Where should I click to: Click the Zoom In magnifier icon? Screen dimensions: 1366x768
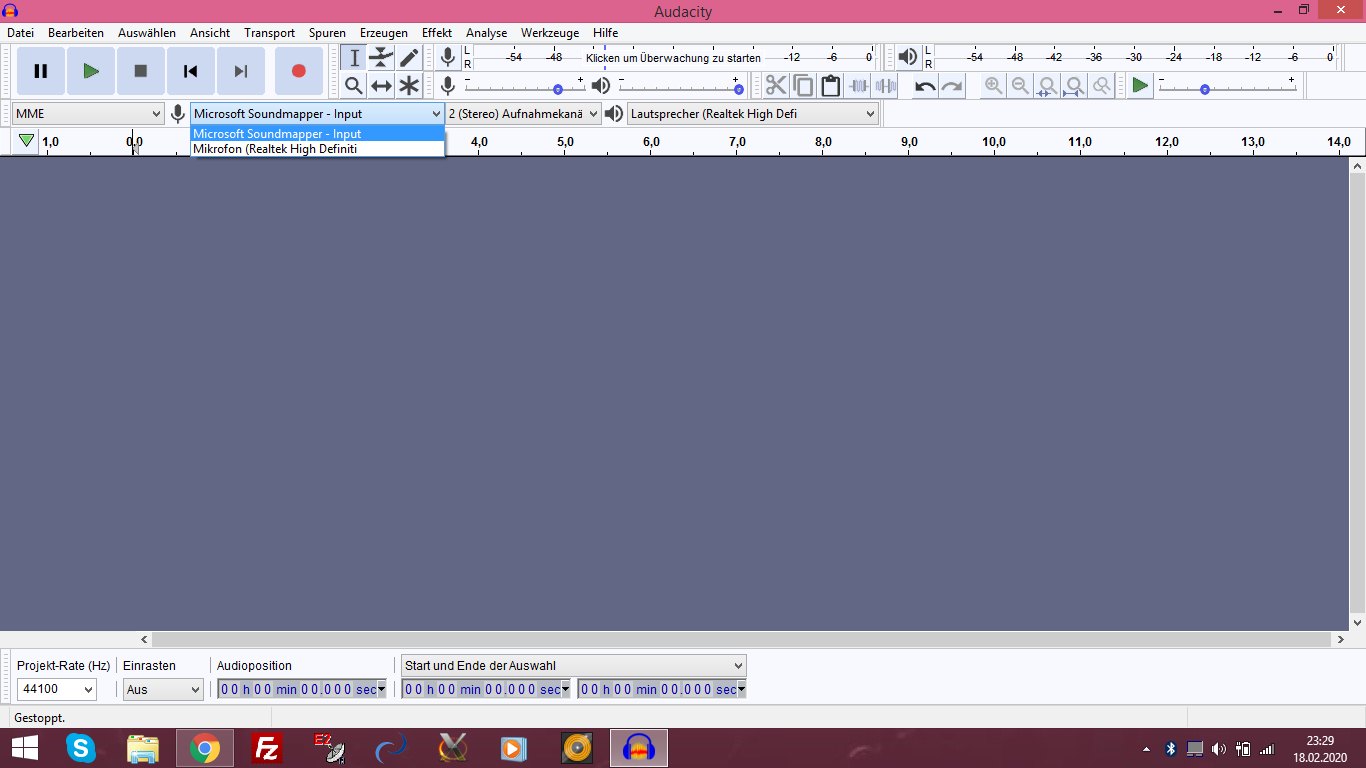(x=993, y=86)
